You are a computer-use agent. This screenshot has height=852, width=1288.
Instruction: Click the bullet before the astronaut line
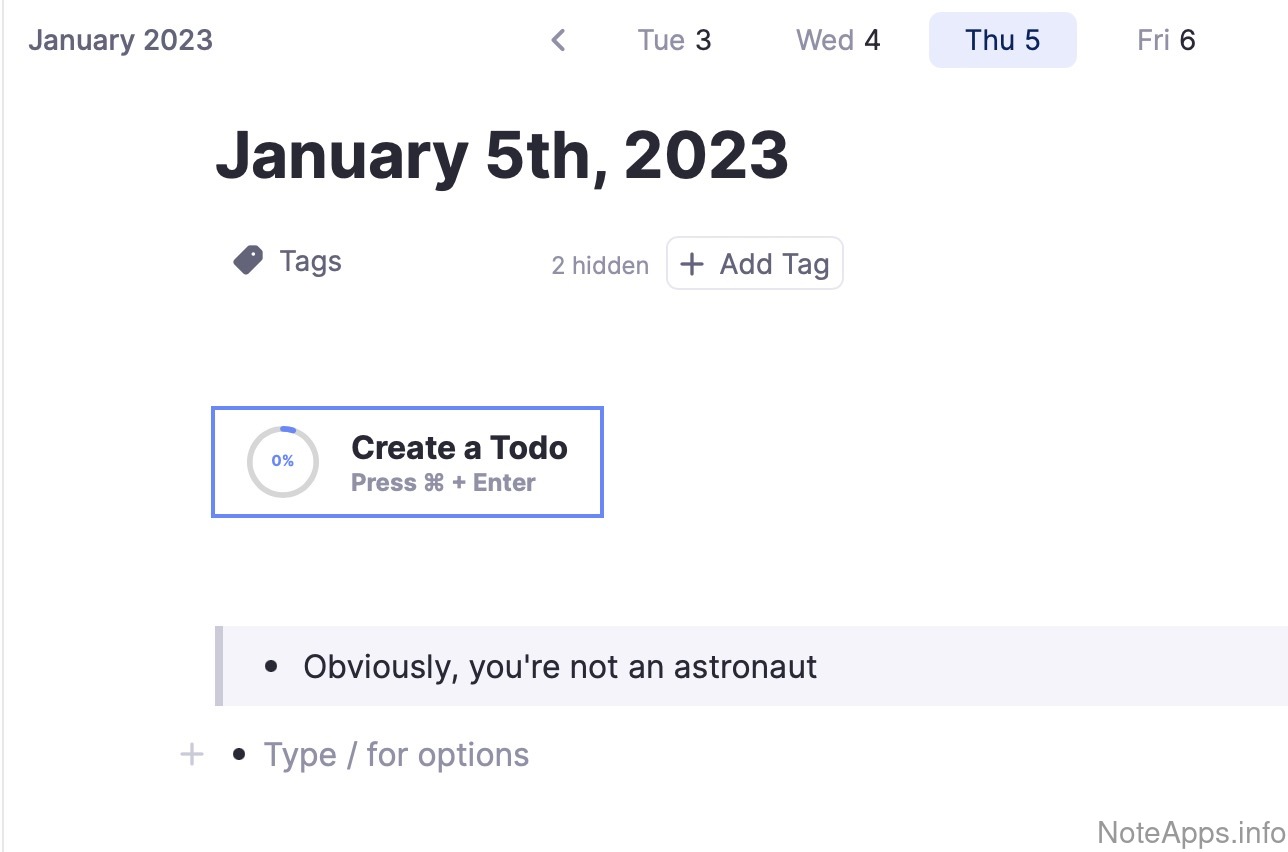click(x=271, y=667)
